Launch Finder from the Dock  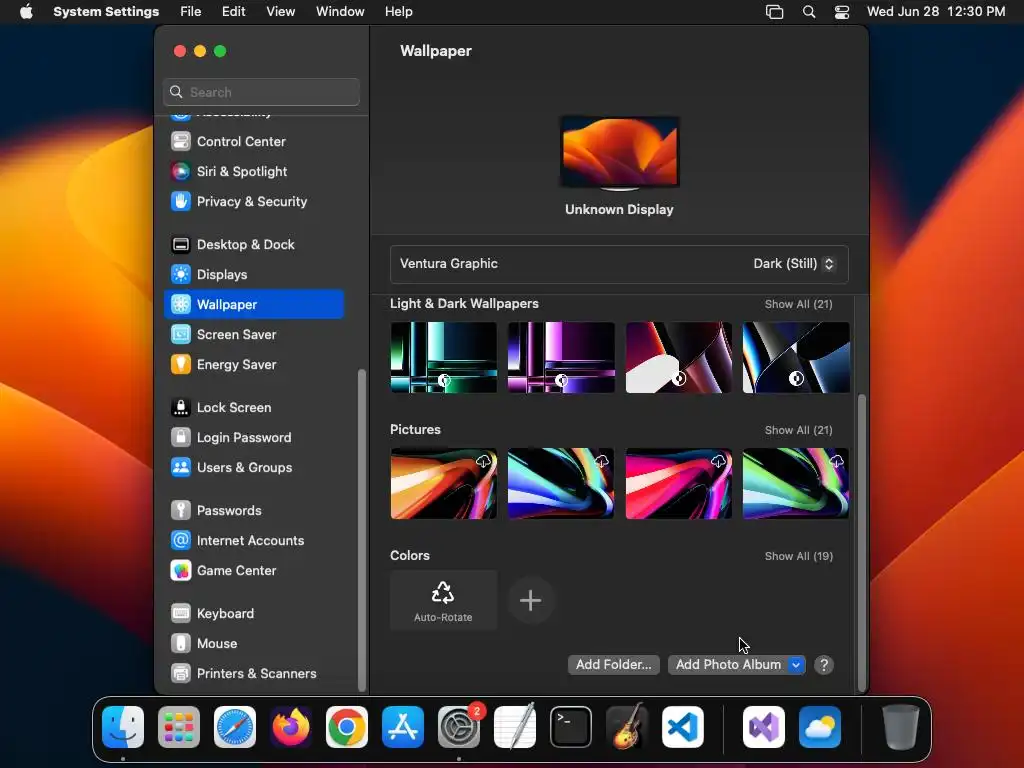[x=123, y=727]
